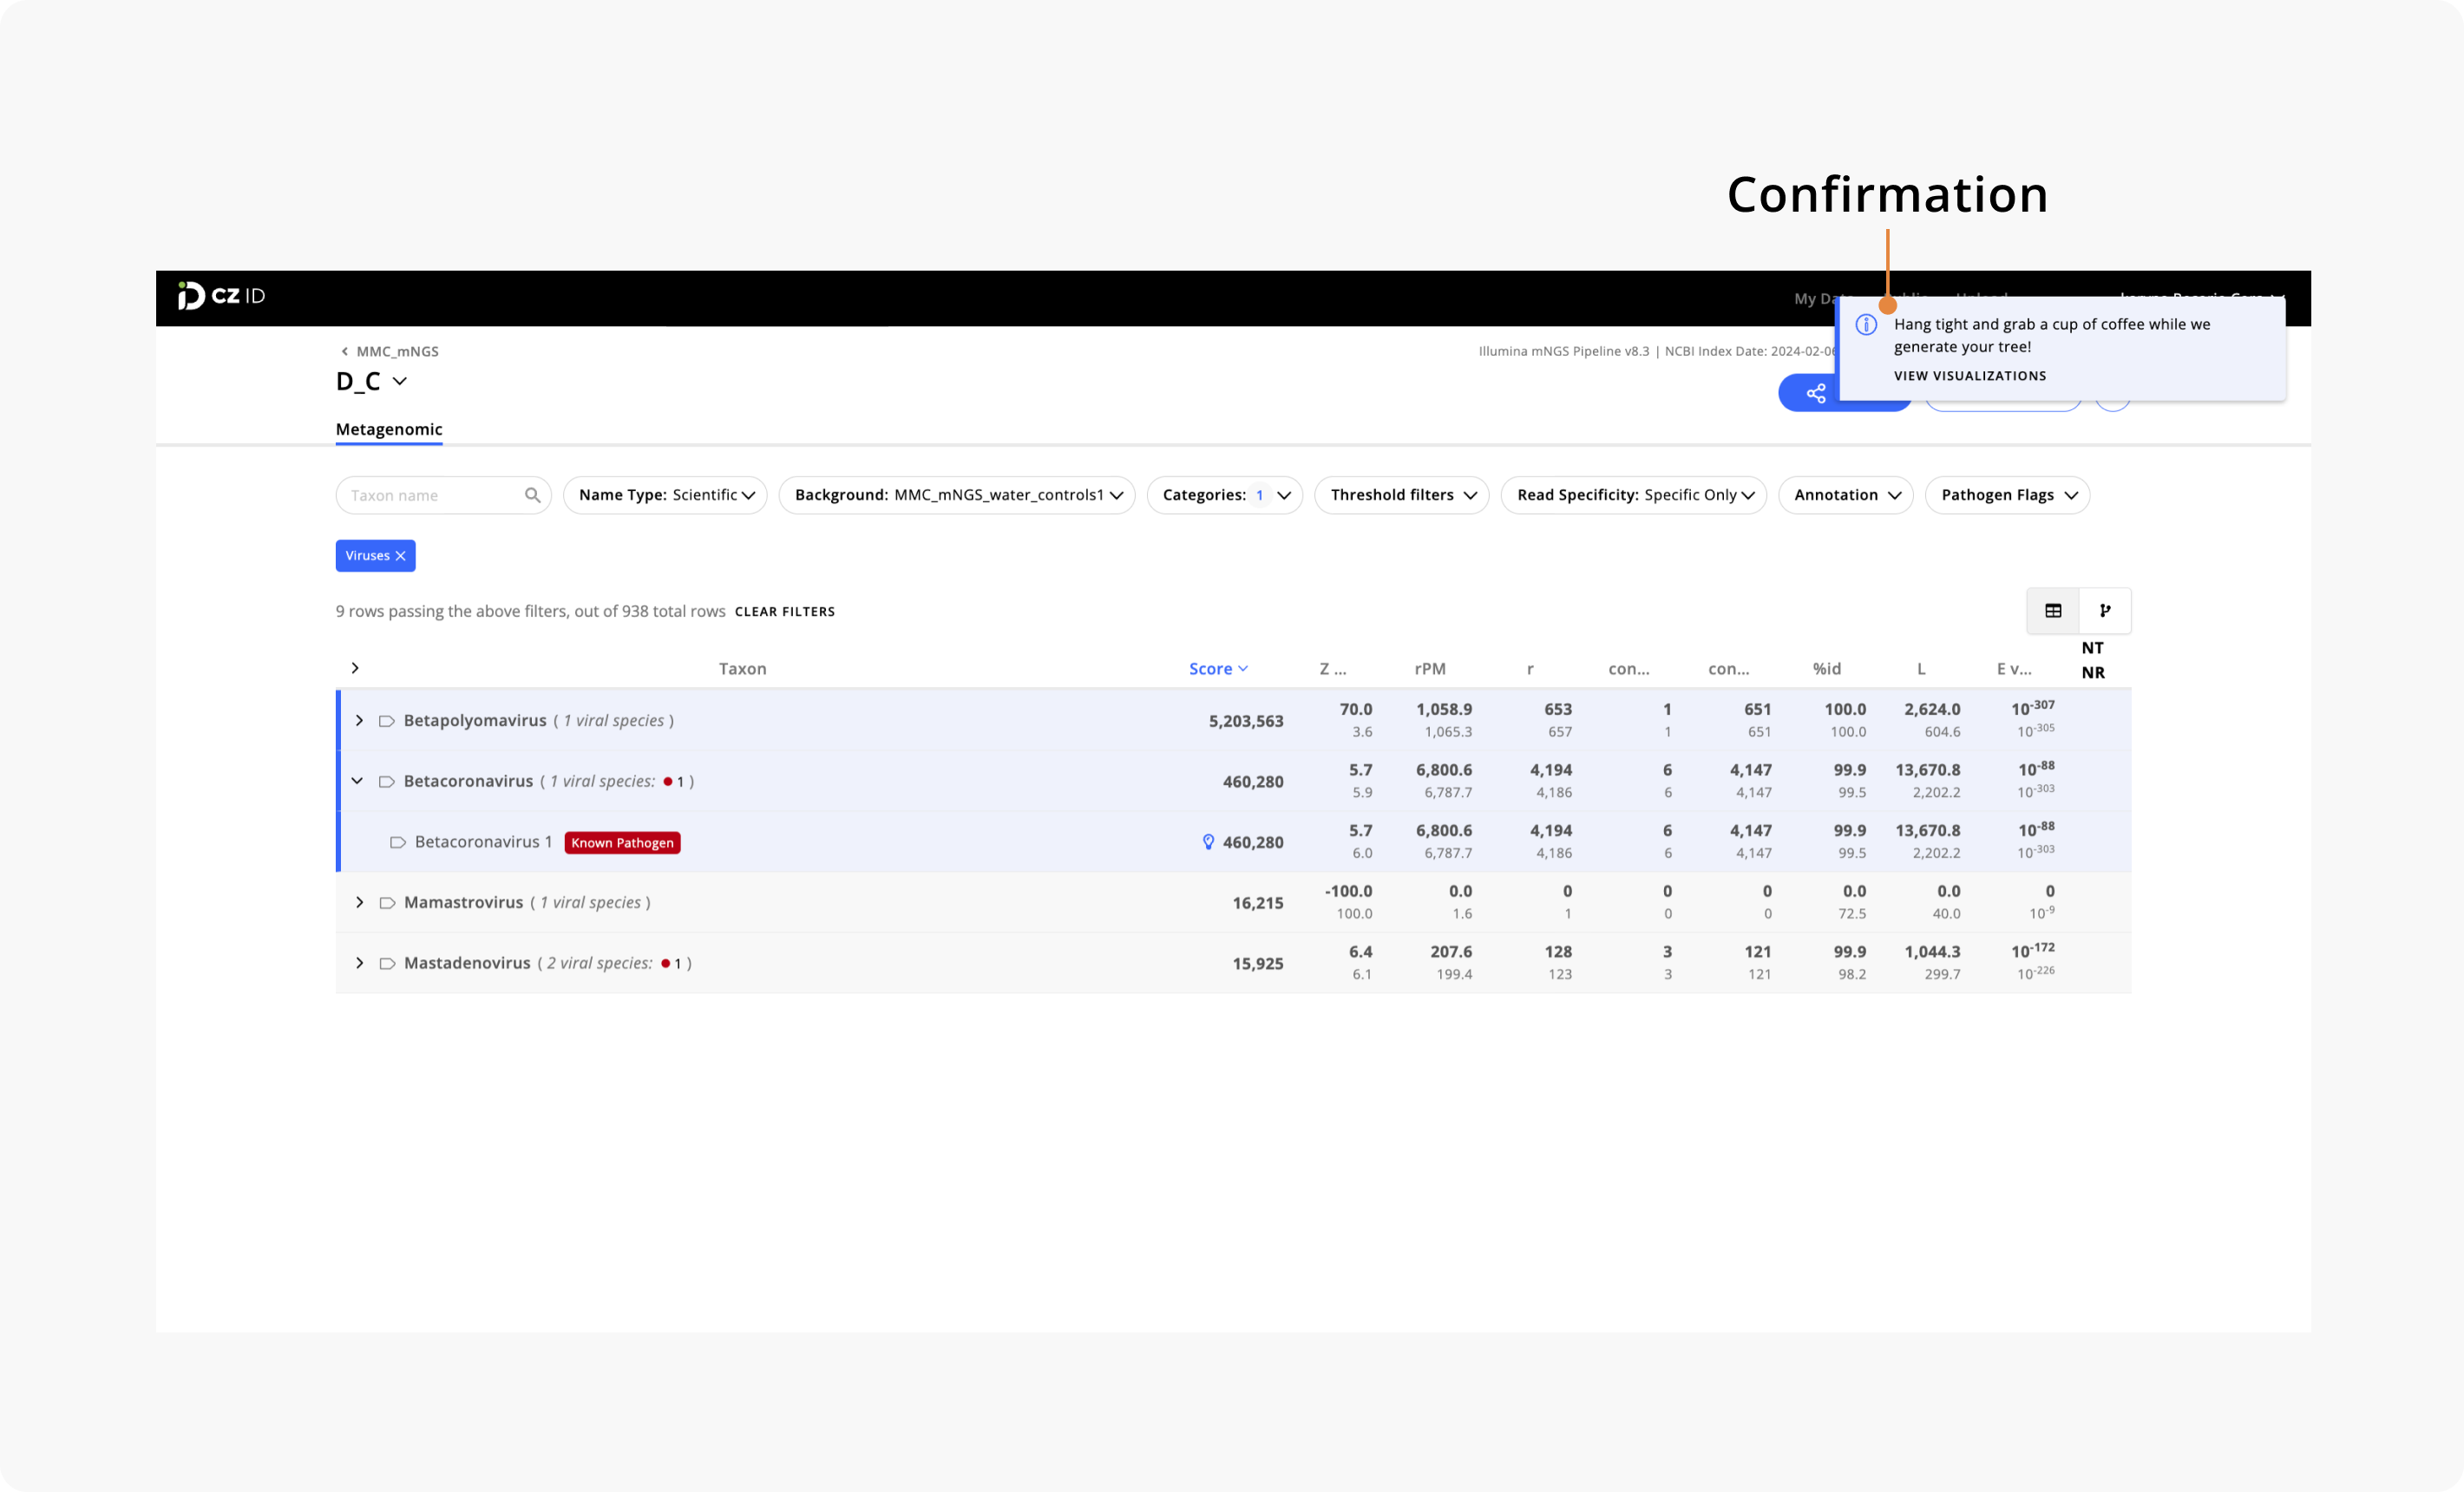Go back to MMC_mNGS project
Viewport: 2464px width, 1492px height.
(x=389, y=351)
